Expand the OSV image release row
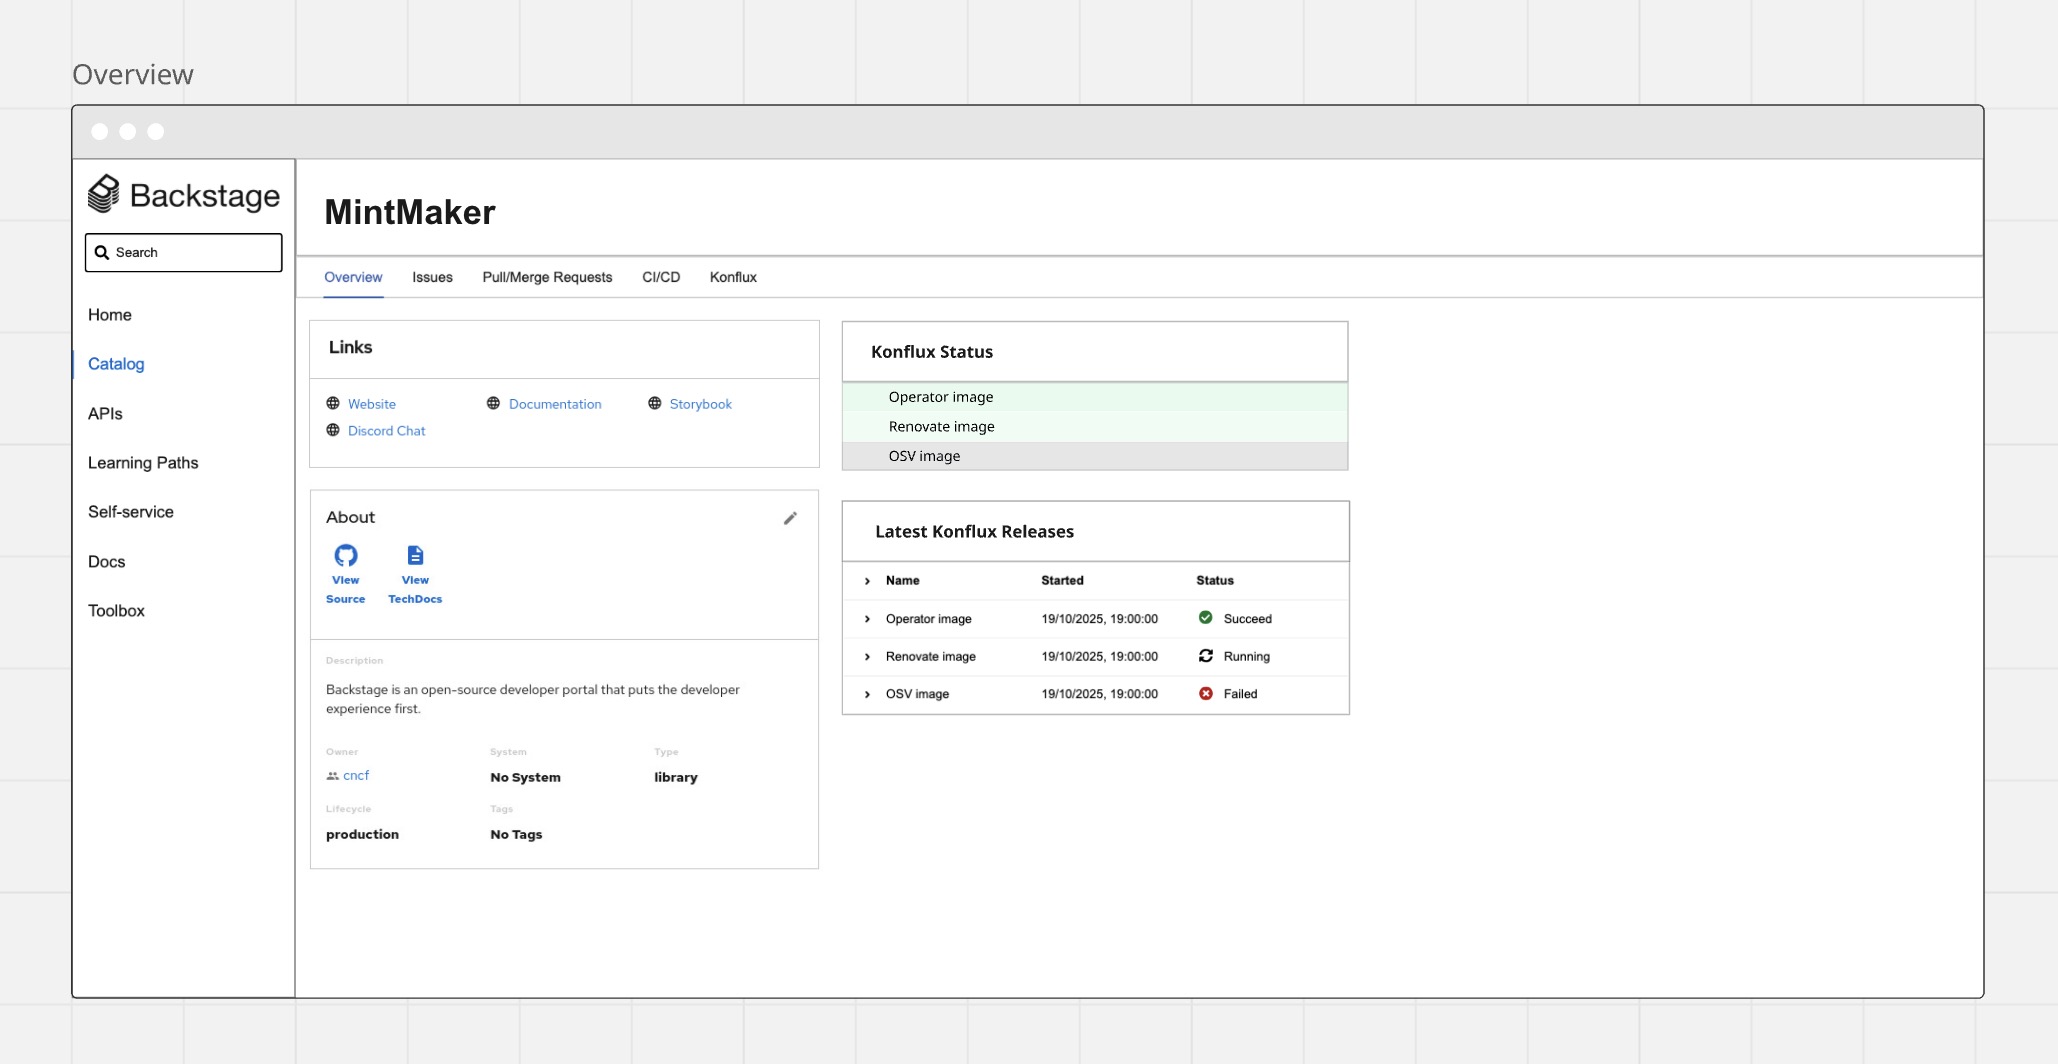The height and width of the screenshot is (1064, 2058). coord(867,694)
